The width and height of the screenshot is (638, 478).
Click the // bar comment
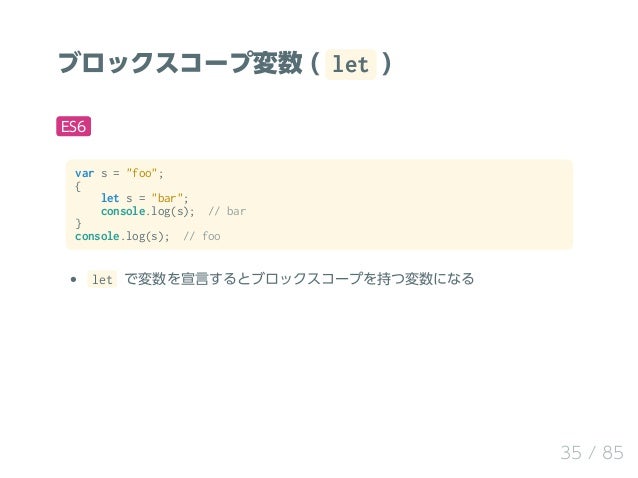[x=227, y=211]
